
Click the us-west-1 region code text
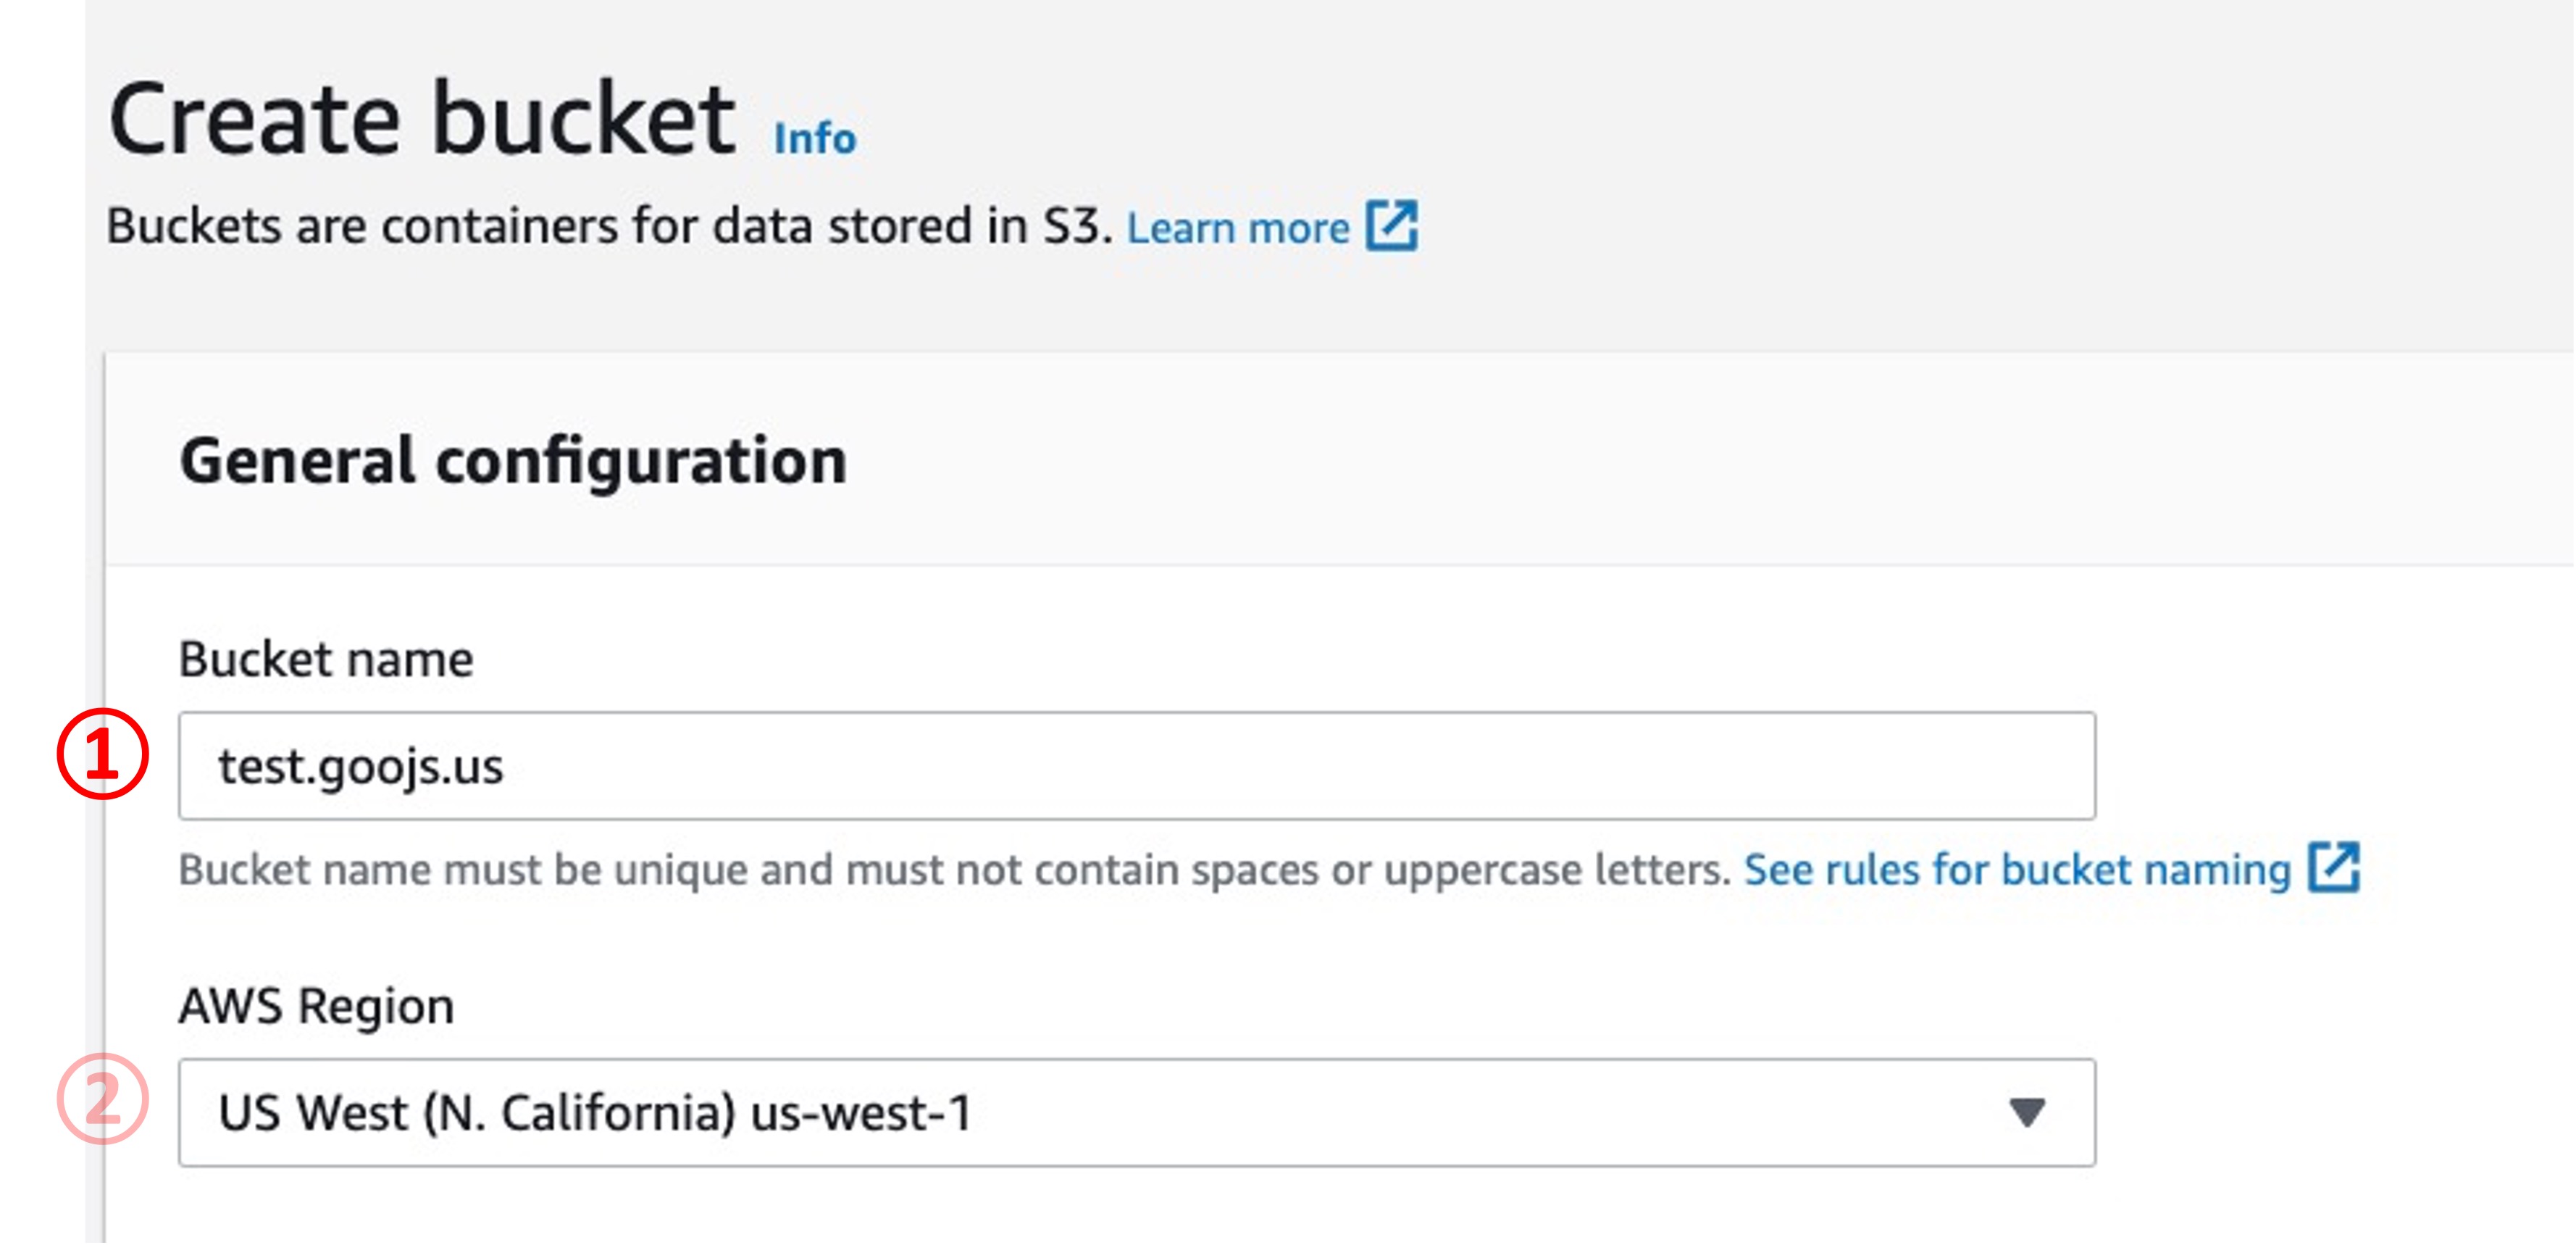point(861,1113)
